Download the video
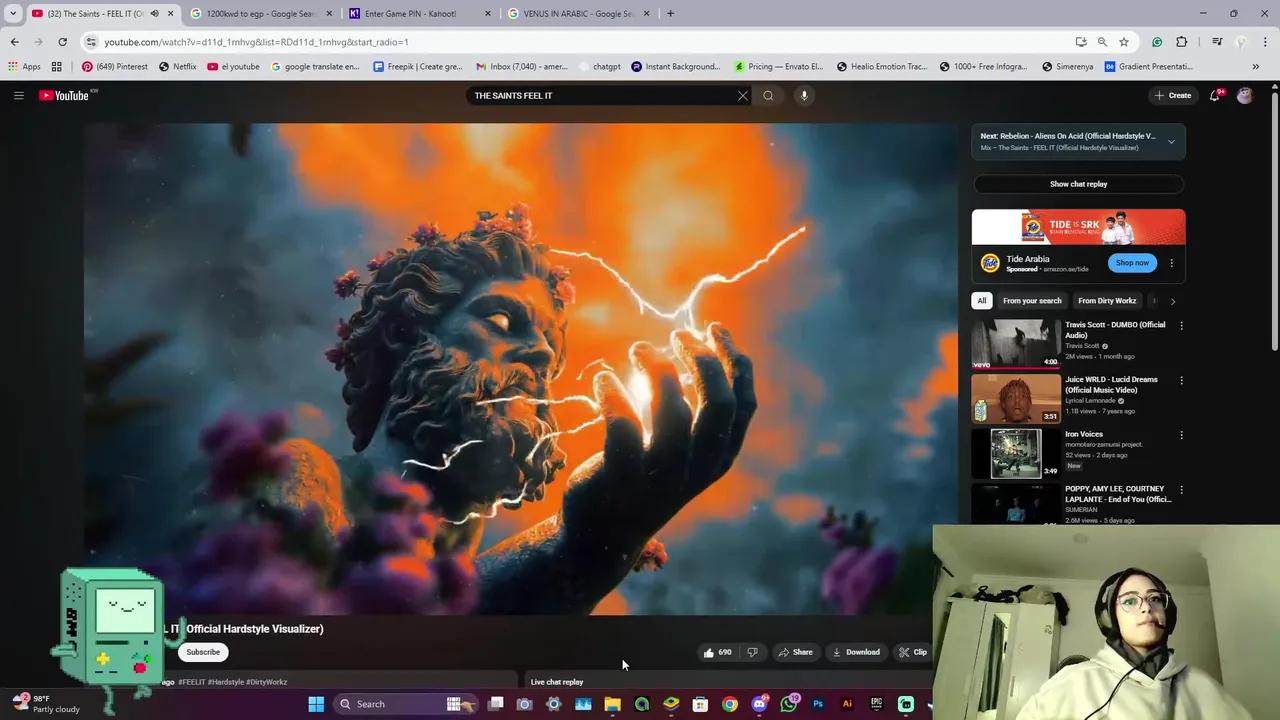1280x720 pixels. click(856, 652)
